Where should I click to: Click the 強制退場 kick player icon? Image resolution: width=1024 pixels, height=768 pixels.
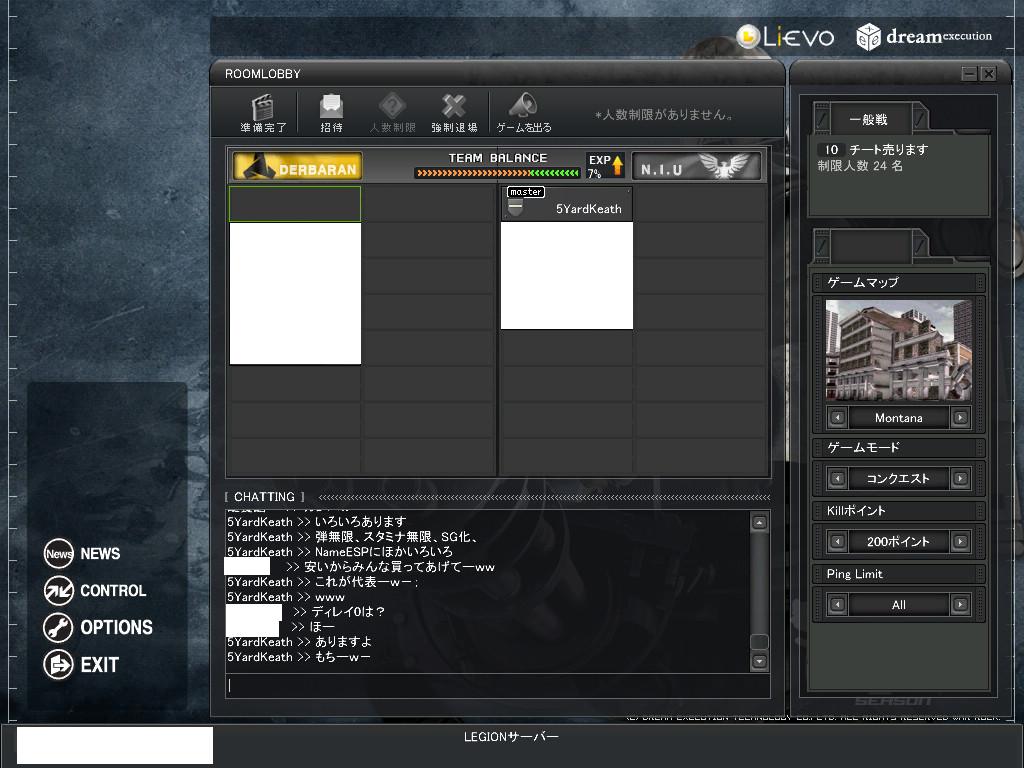[x=454, y=108]
